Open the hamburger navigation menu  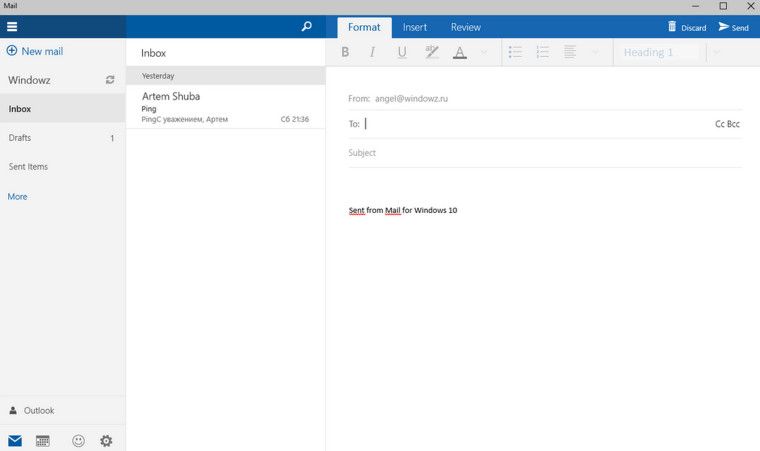[12, 27]
